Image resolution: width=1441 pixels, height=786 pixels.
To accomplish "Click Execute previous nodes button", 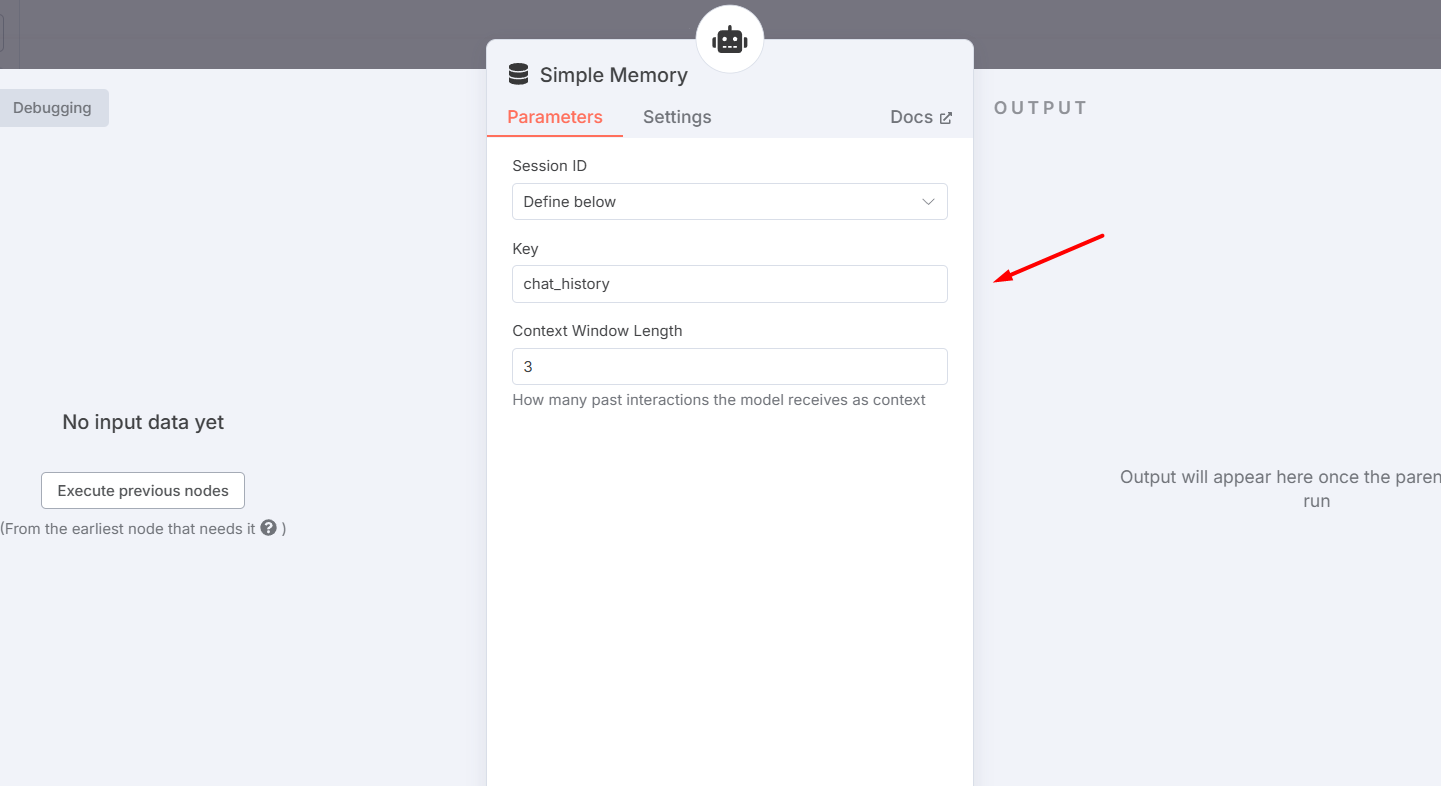I will [143, 491].
